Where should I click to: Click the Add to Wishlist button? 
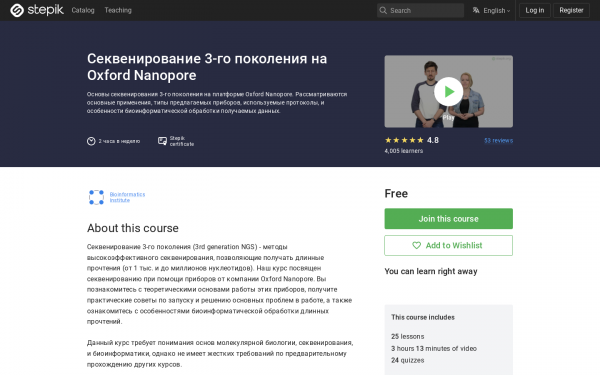click(448, 245)
